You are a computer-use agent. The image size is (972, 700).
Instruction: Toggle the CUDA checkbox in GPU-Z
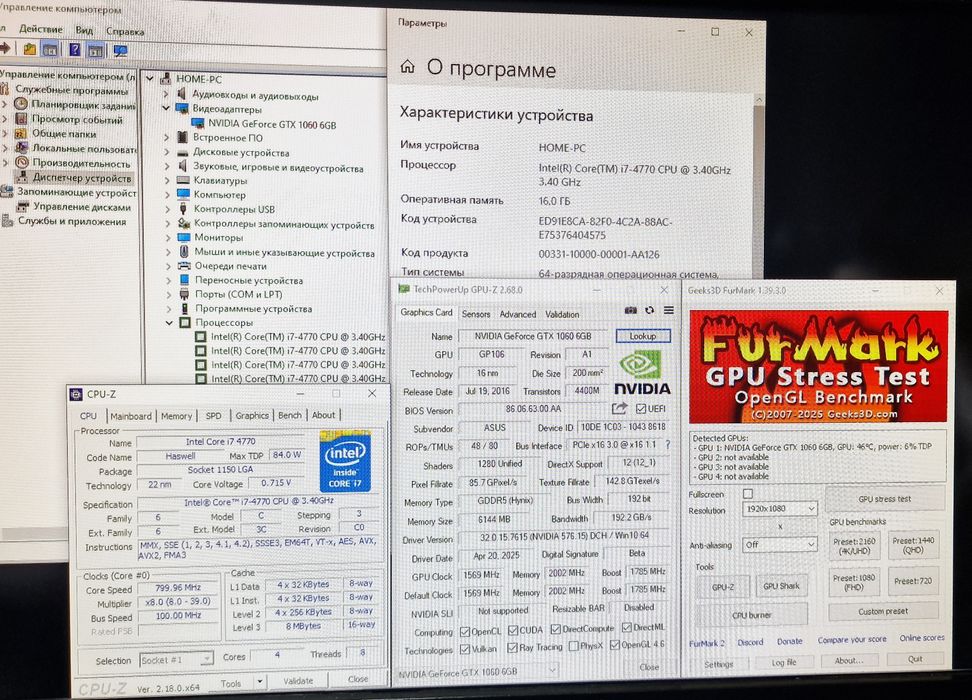coord(513,631)
